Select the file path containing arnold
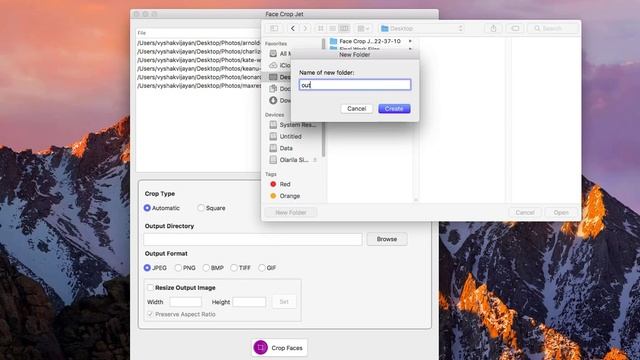The width and height of the screenshot is (640, 360). point(199,43)
